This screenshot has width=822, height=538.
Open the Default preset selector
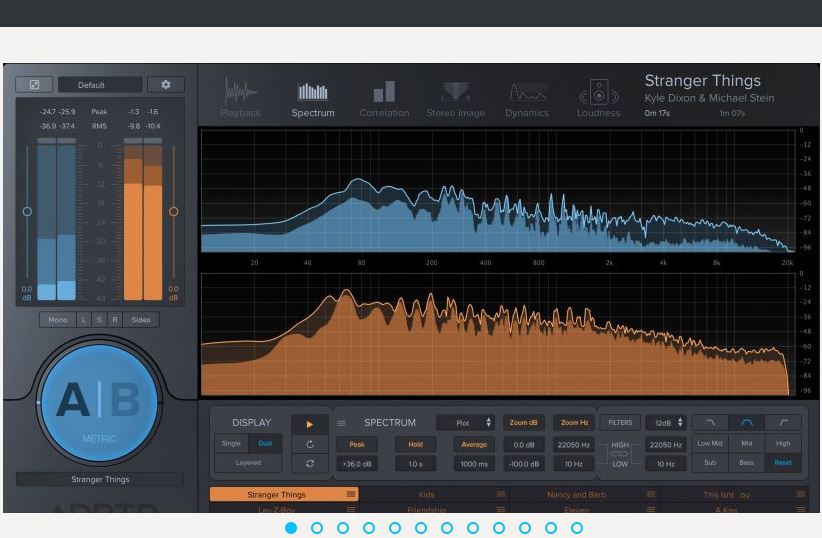click(100, 84)
